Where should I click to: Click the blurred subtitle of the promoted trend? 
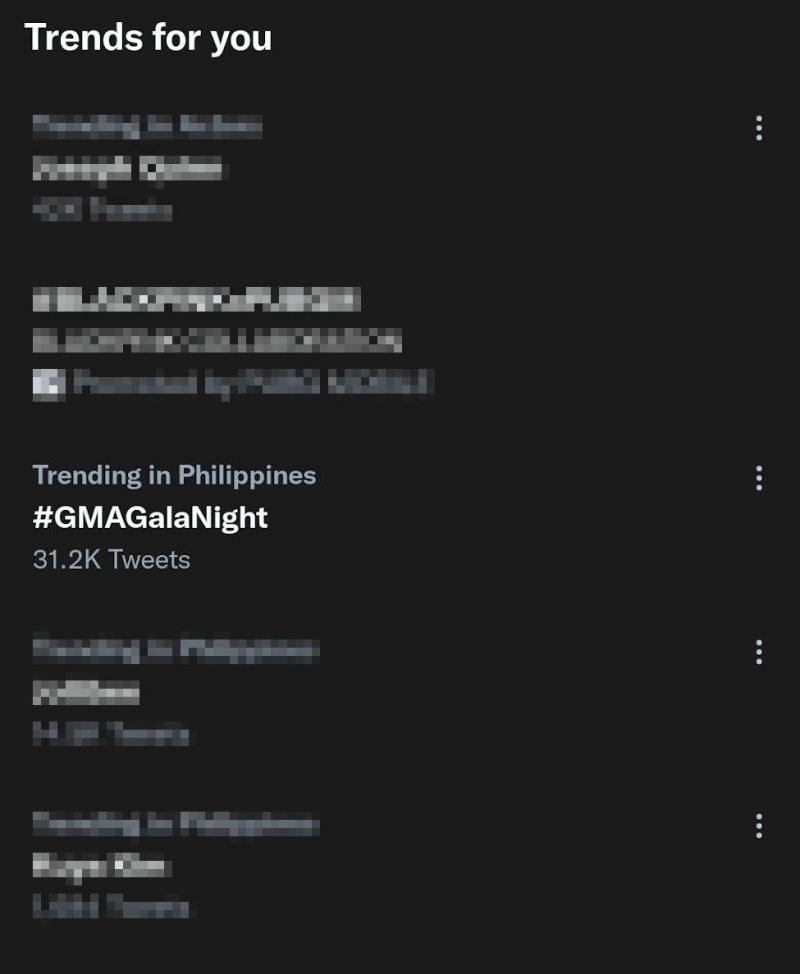[217, 341]
